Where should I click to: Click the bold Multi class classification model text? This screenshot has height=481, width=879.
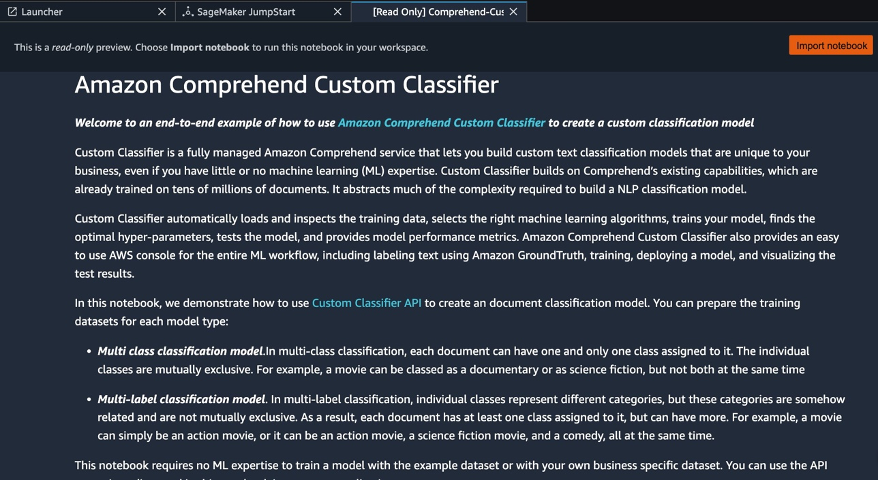(x=180, y=351)
